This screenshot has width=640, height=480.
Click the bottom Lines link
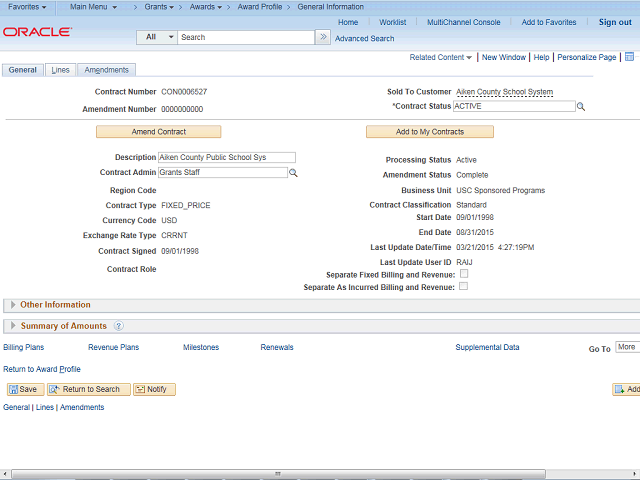44,407
